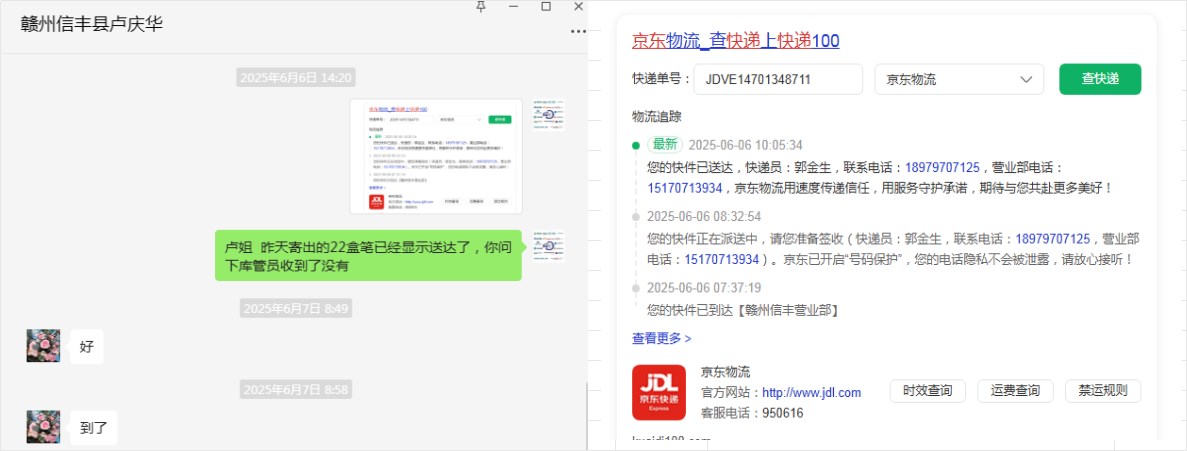Open the shared tracking screenshot in chat
Screen dimensions: 1187x451
click(x=436, y=156)
